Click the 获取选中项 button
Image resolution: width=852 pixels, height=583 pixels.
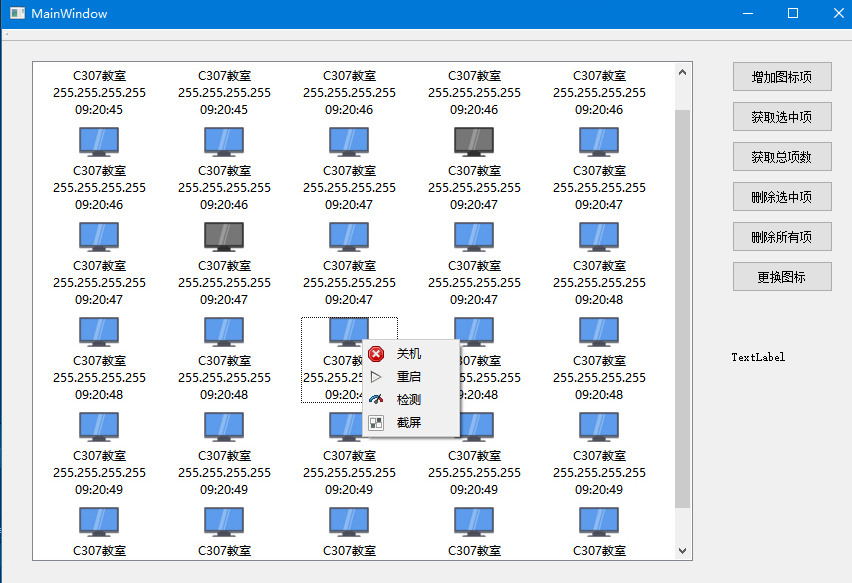[x=782, y=116]
